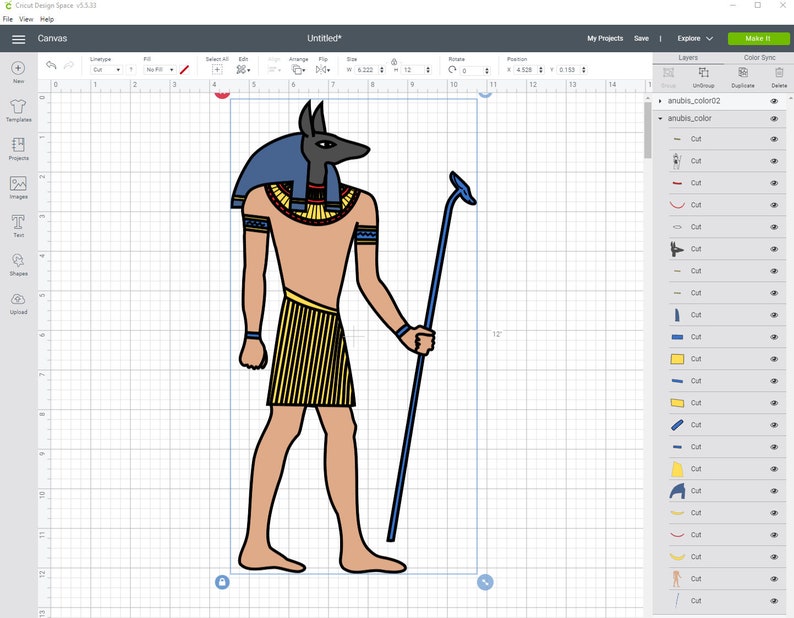Image resolution: width=794 pixels, height=618 pixels.
Task: Hide the Anubis head Cut layer
Action: [774, 249]
